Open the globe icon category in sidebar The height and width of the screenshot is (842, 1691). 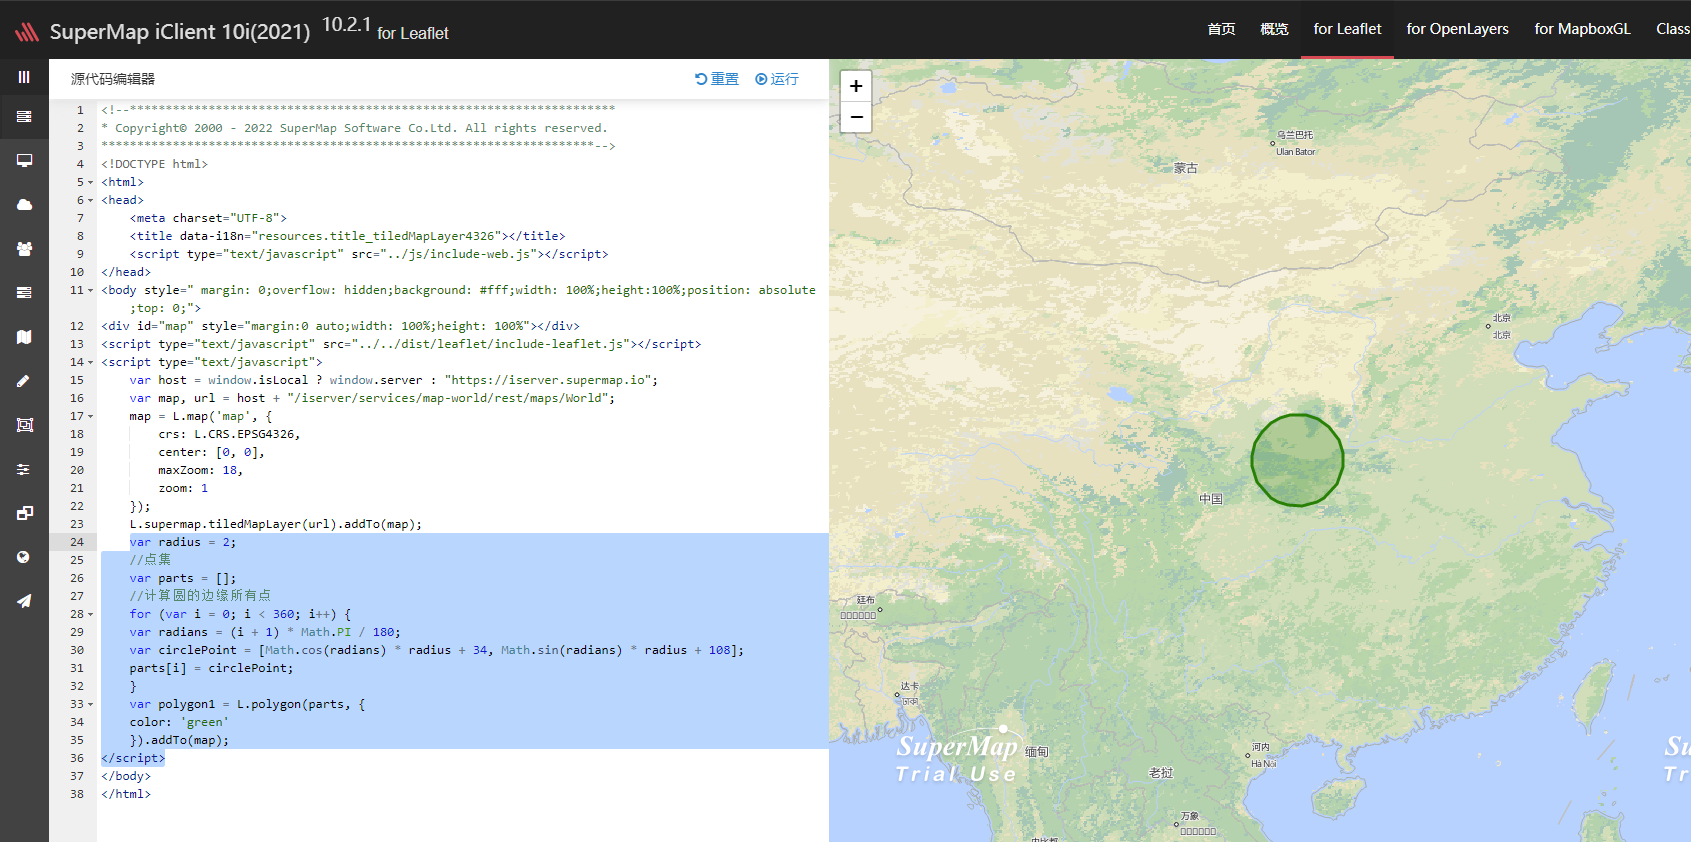coord(24,557)
